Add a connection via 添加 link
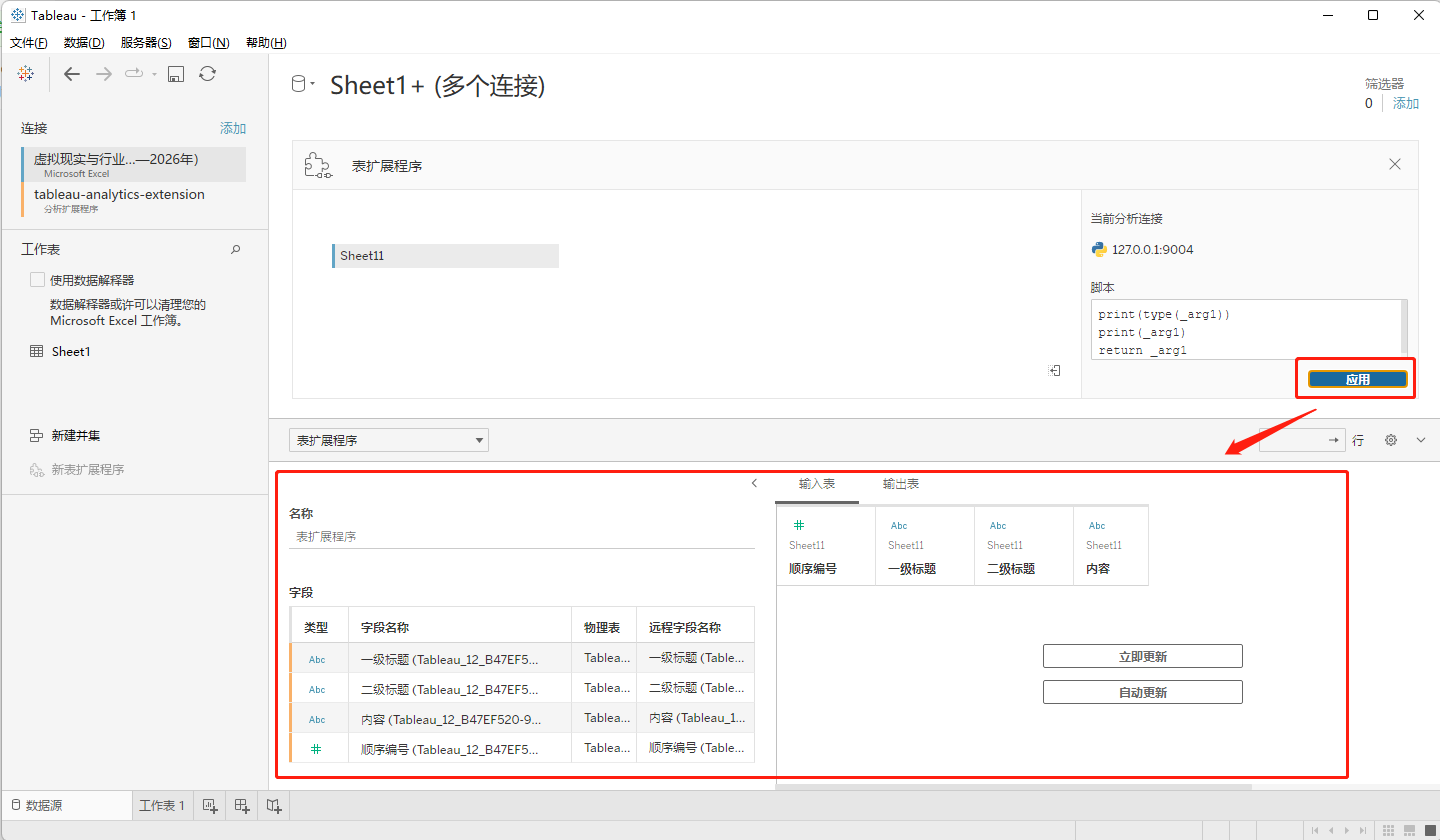Image resolution: width=1440 pixels, height=840 pixels. [x=233, y=128]
